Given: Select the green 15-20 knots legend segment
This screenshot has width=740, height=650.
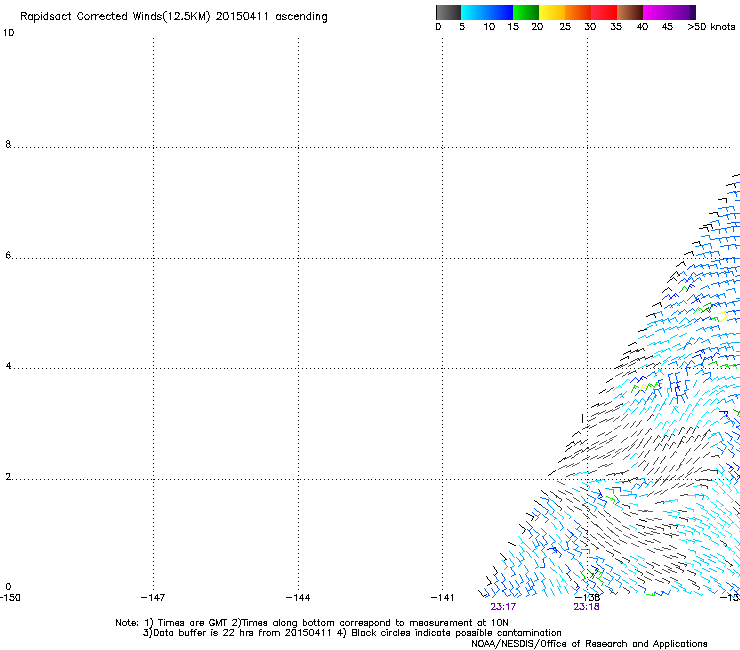Looking at the screenshot, I should click(526, 12).
